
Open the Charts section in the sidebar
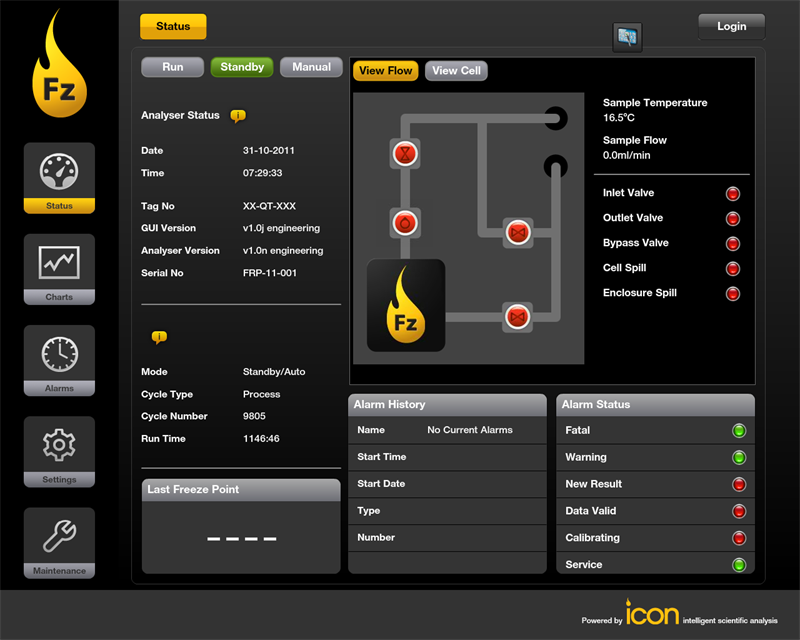(x=59, y=264)
